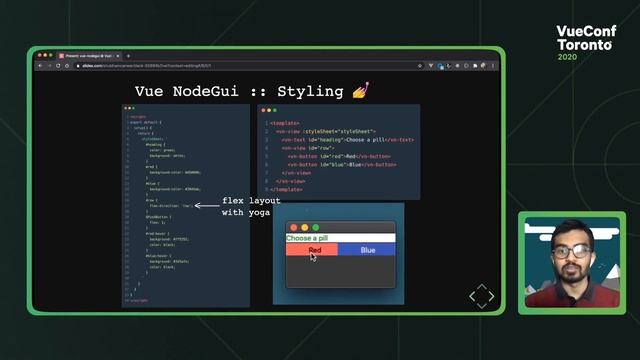Click the Blue button in the demo window
Image resolution: width=640 pixels, height=360 pixels.
(367, 250)
